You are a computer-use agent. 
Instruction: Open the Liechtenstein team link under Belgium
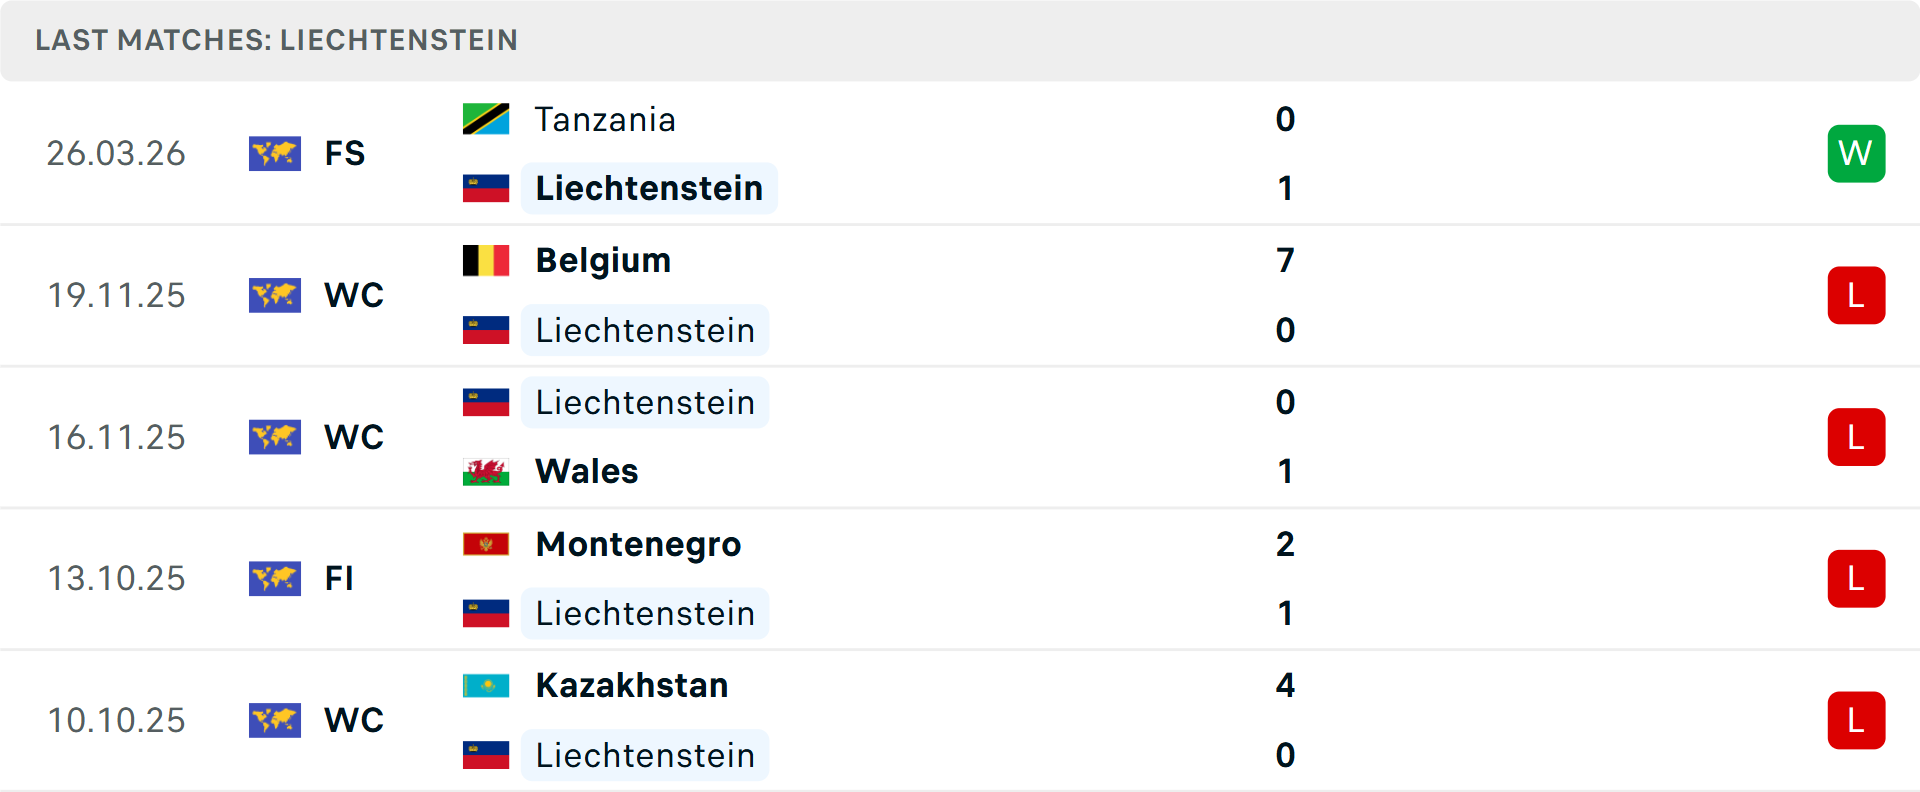[645, 330]
